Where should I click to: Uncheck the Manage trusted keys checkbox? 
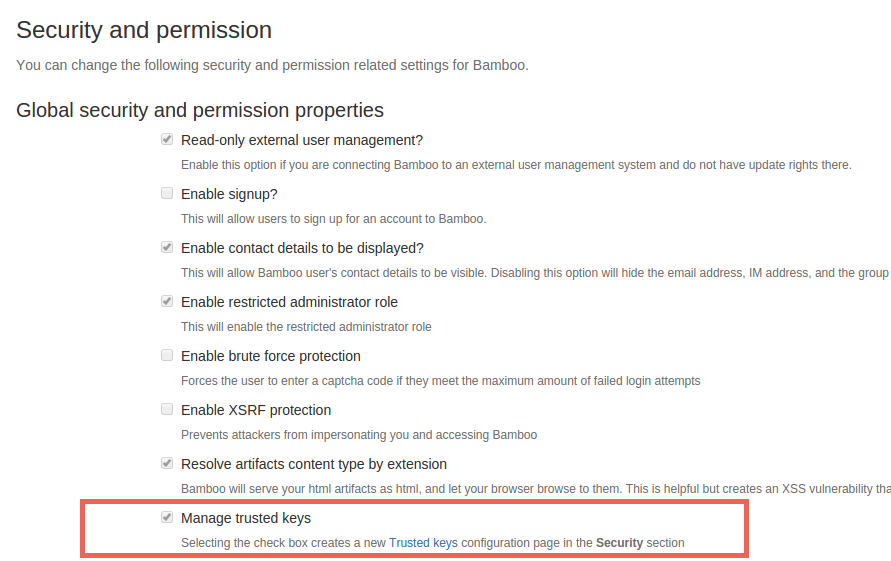point(166,517)
